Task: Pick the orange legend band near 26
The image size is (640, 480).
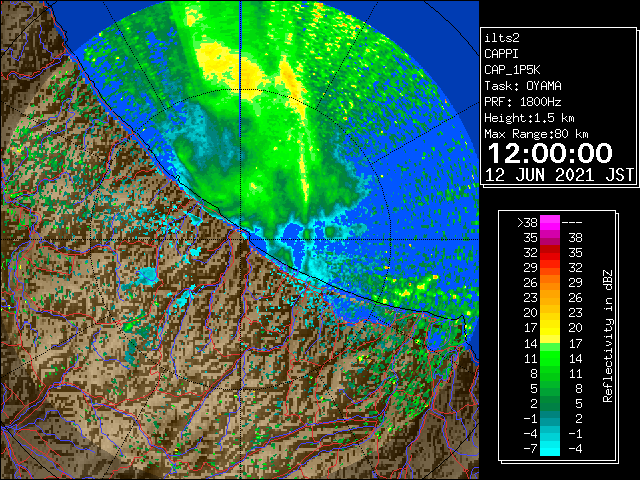Action: [x=550, y=283]
